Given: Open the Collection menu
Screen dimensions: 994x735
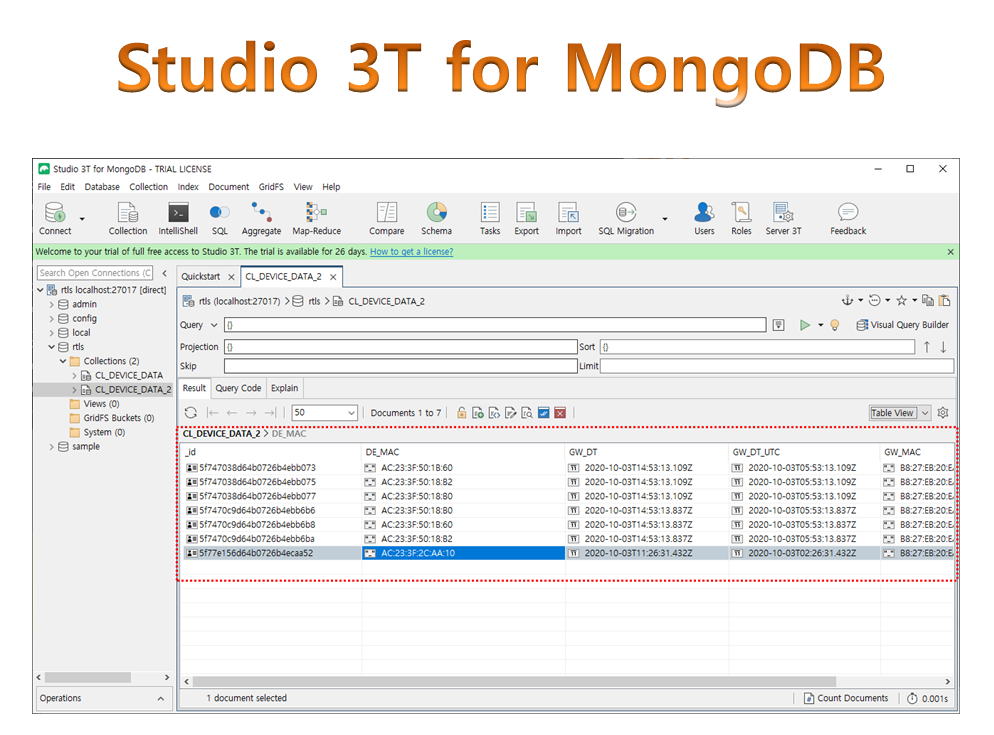Looking at the screenshot, I should point(148,186).
